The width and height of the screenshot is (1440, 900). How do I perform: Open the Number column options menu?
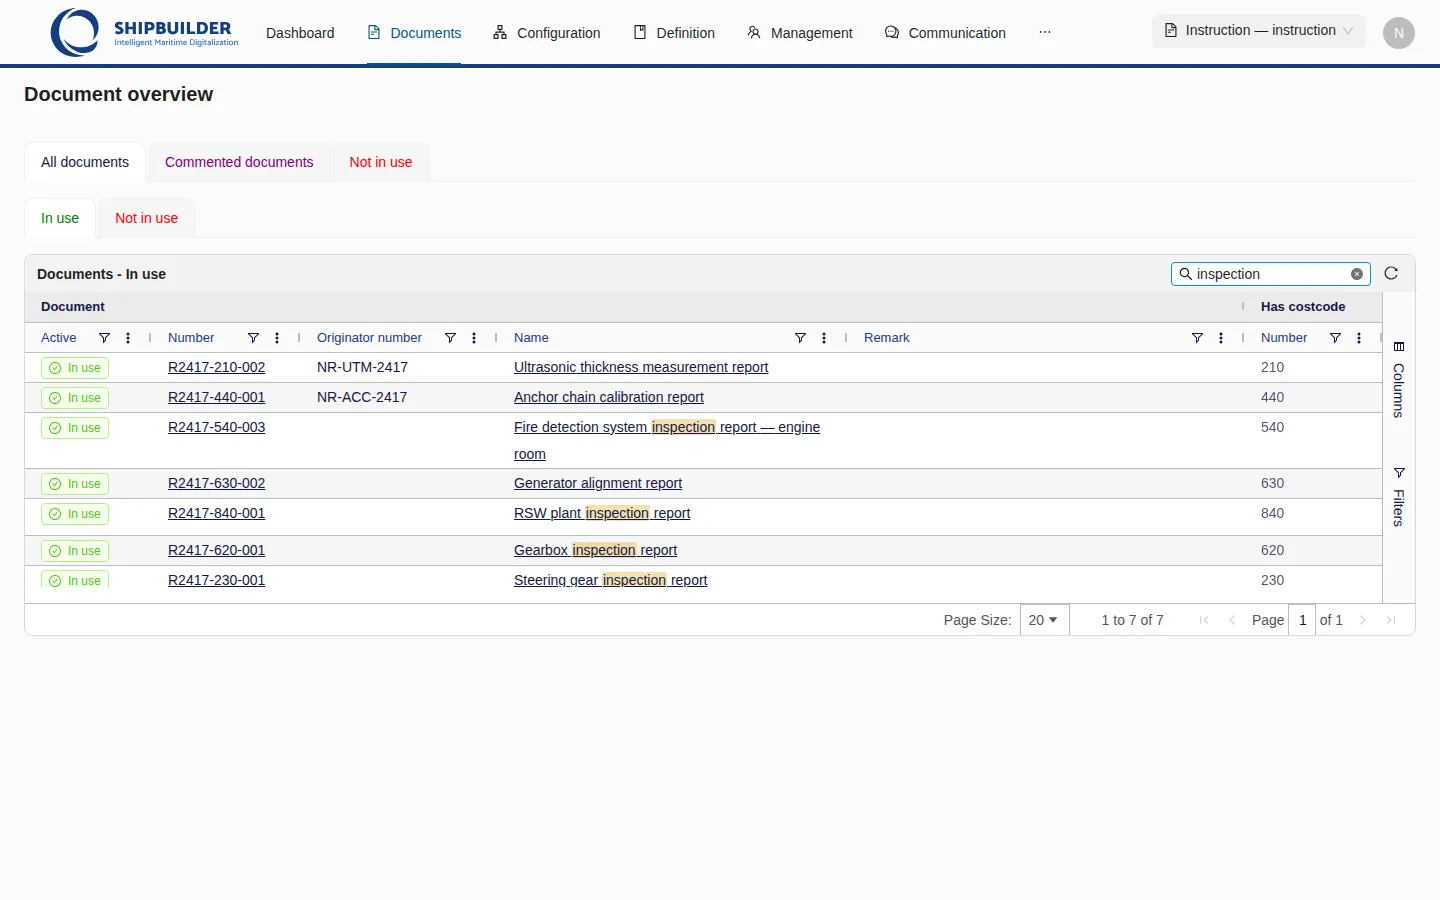(x=277, y=338)
